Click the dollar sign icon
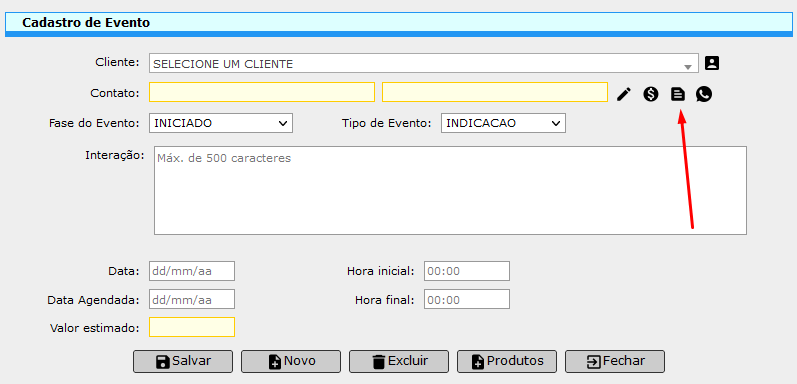Screen dimensions: 797x384 point(651,94)
